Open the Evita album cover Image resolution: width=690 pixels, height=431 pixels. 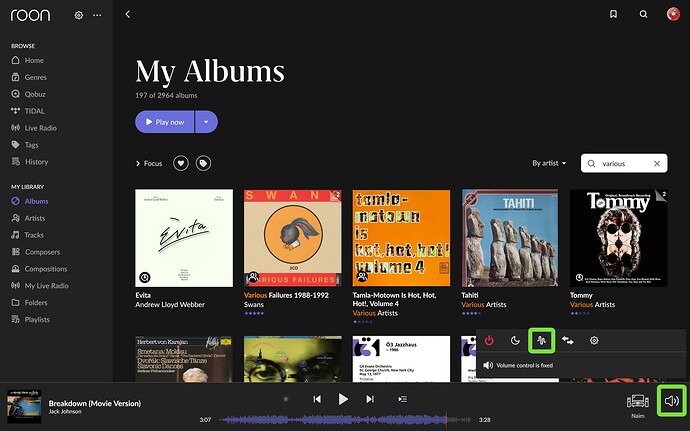click(184, 238)
